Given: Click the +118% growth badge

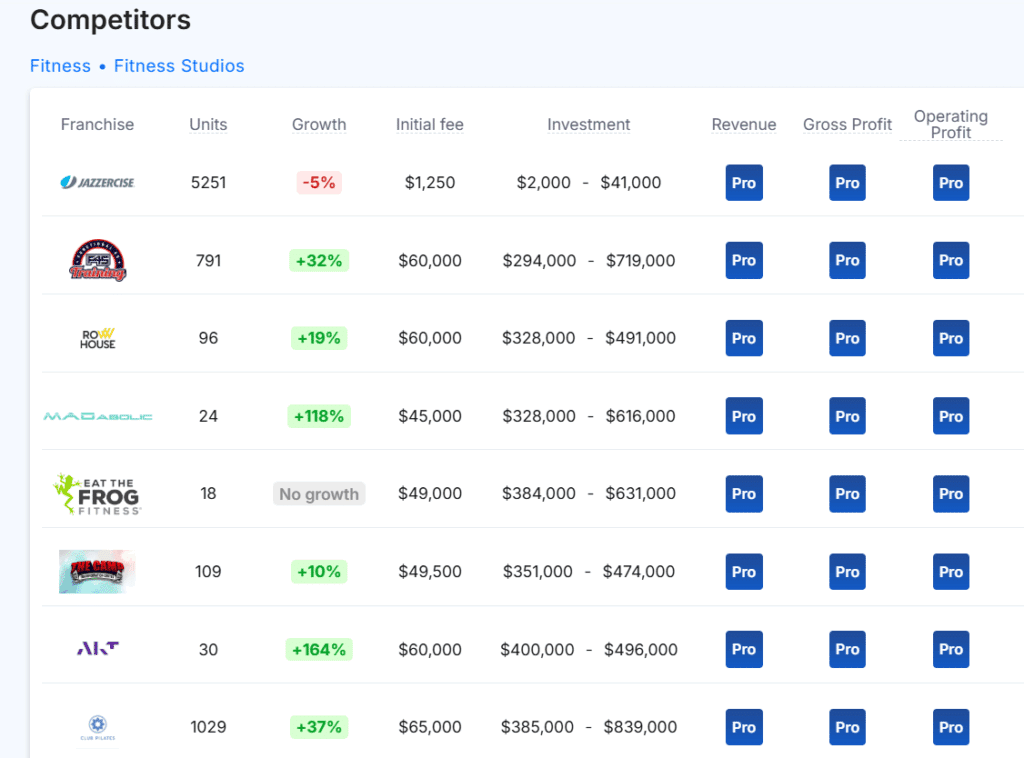Looking at the screenshot, I should pyautogui.click(x=319, y=416).
